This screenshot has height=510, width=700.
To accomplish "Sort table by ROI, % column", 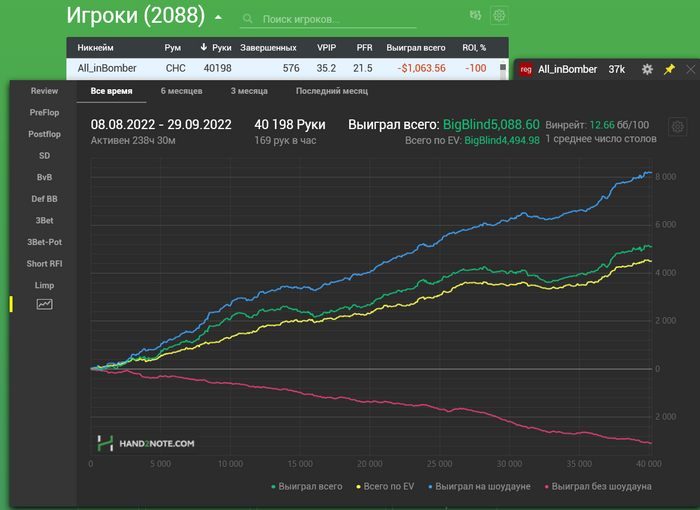I will click(474, 48).
